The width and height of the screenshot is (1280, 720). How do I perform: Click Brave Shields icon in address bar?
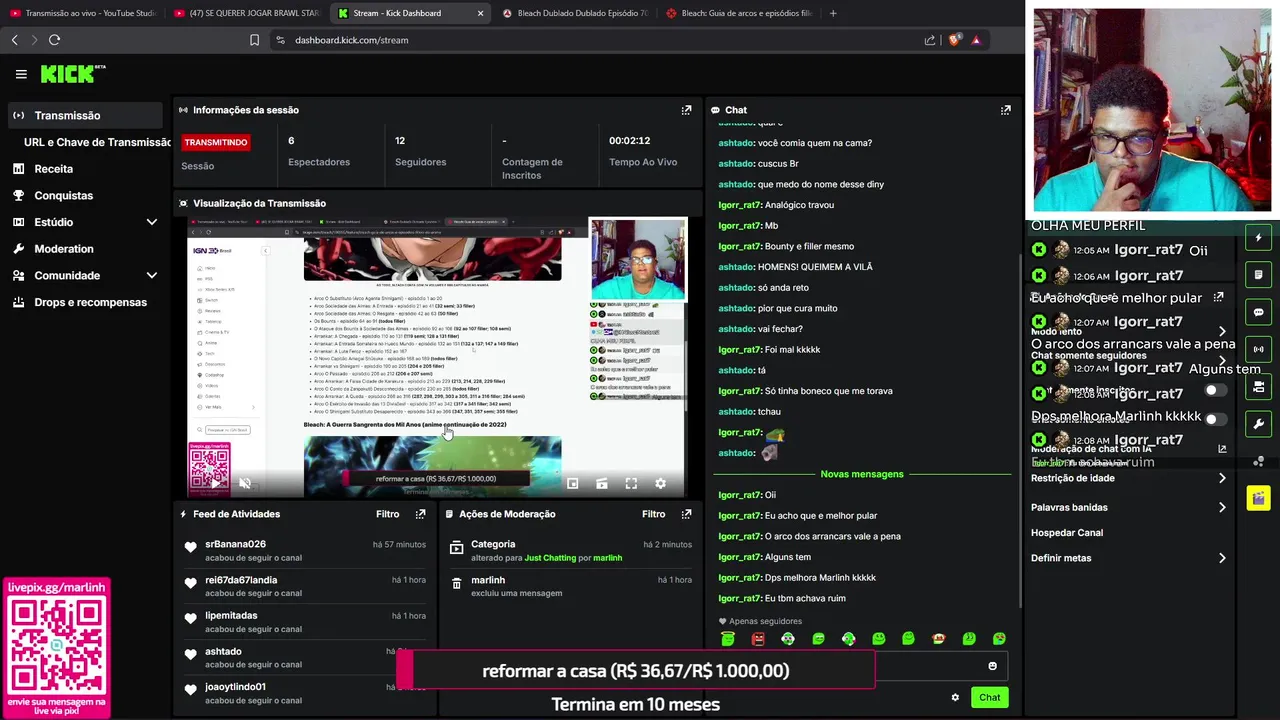954,40
